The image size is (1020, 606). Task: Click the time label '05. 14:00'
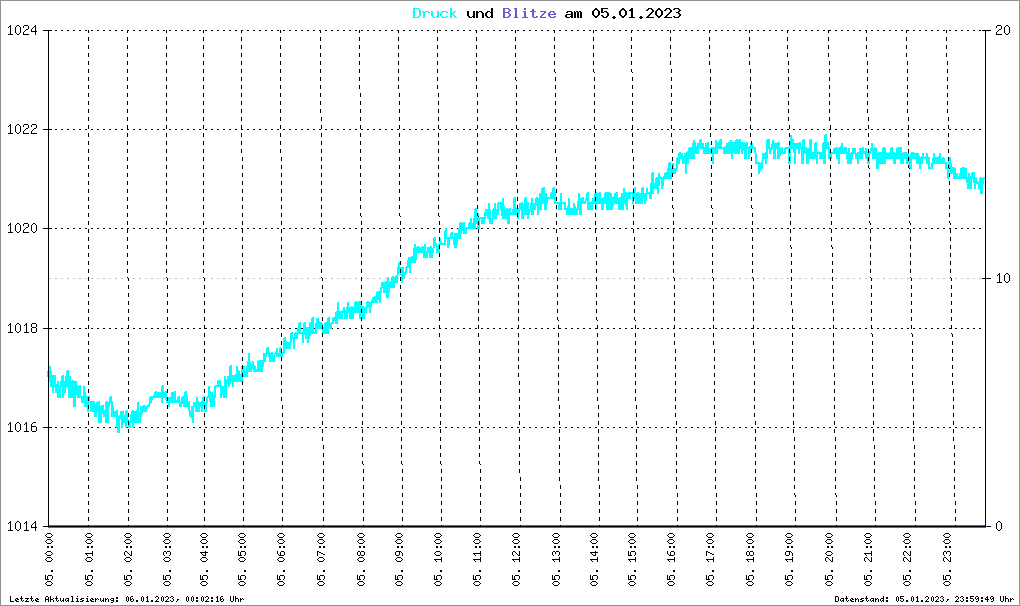pyautogui.click(x=595, y=560)
